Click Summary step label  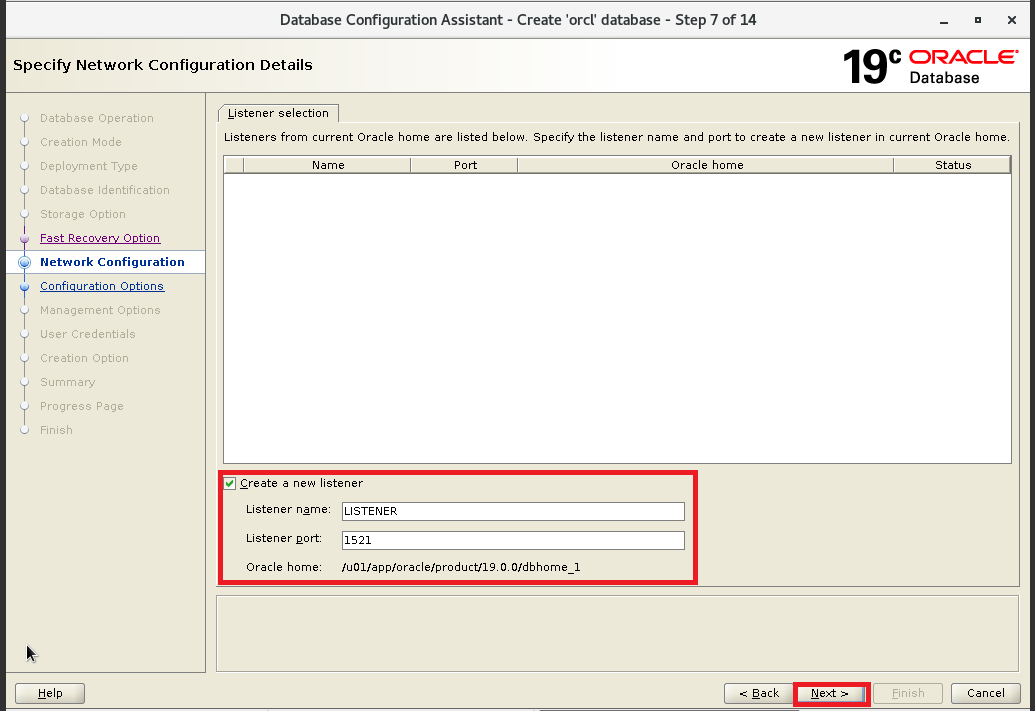pyautogui.click(x=67, y=382)
